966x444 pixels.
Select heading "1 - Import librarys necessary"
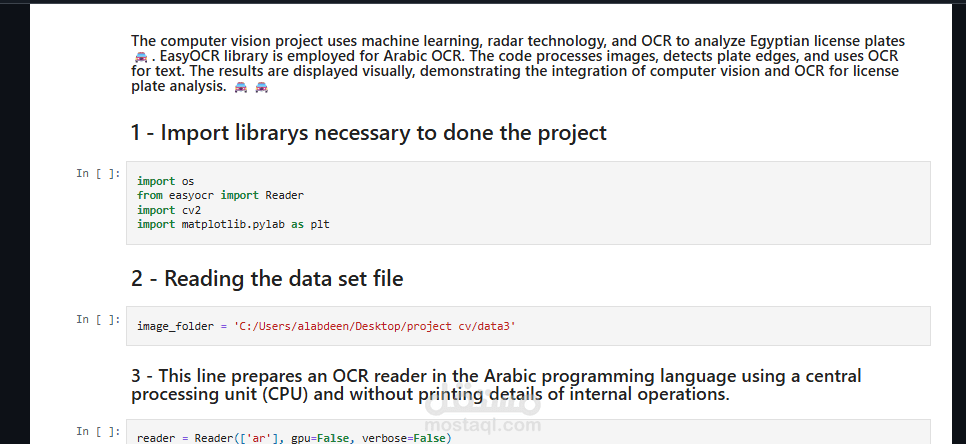(368, 133)
